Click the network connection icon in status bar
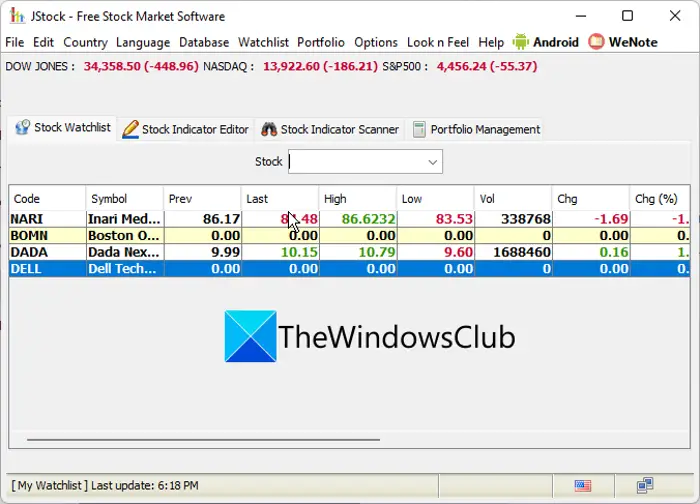Screen dimensions: 700x504 645,485
